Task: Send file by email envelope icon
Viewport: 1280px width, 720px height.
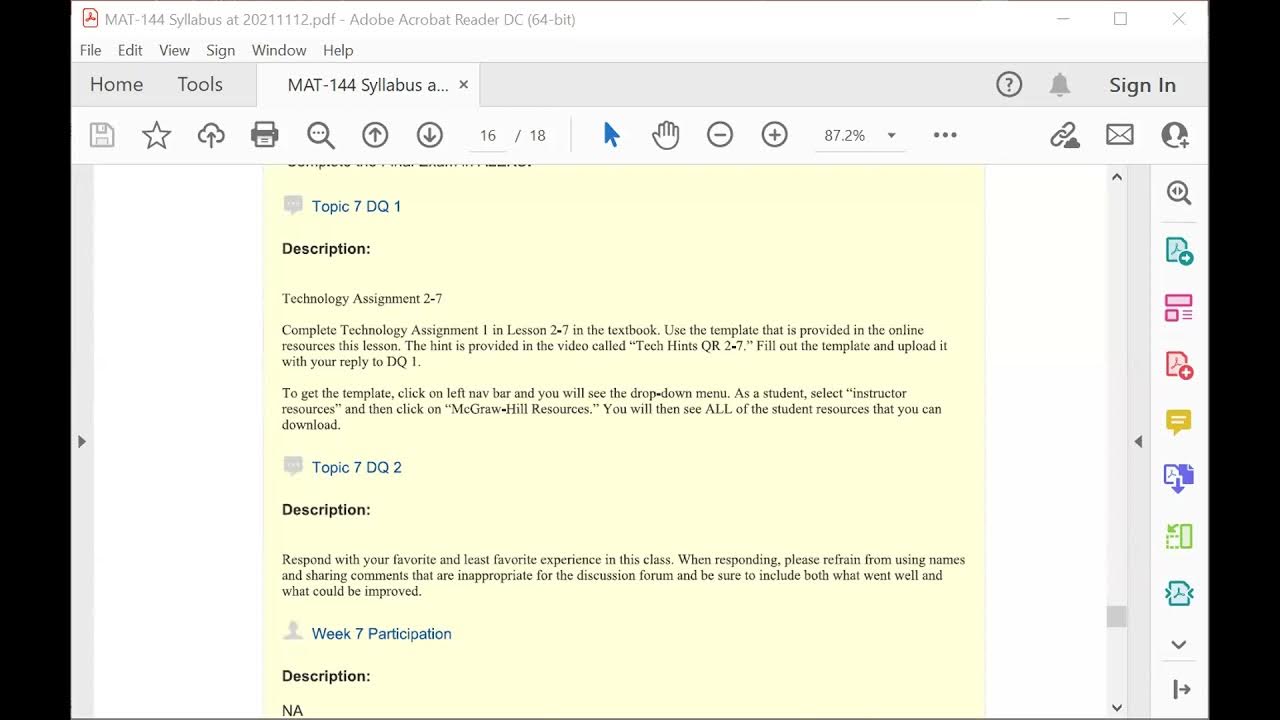Action: tap(1120, 135)
